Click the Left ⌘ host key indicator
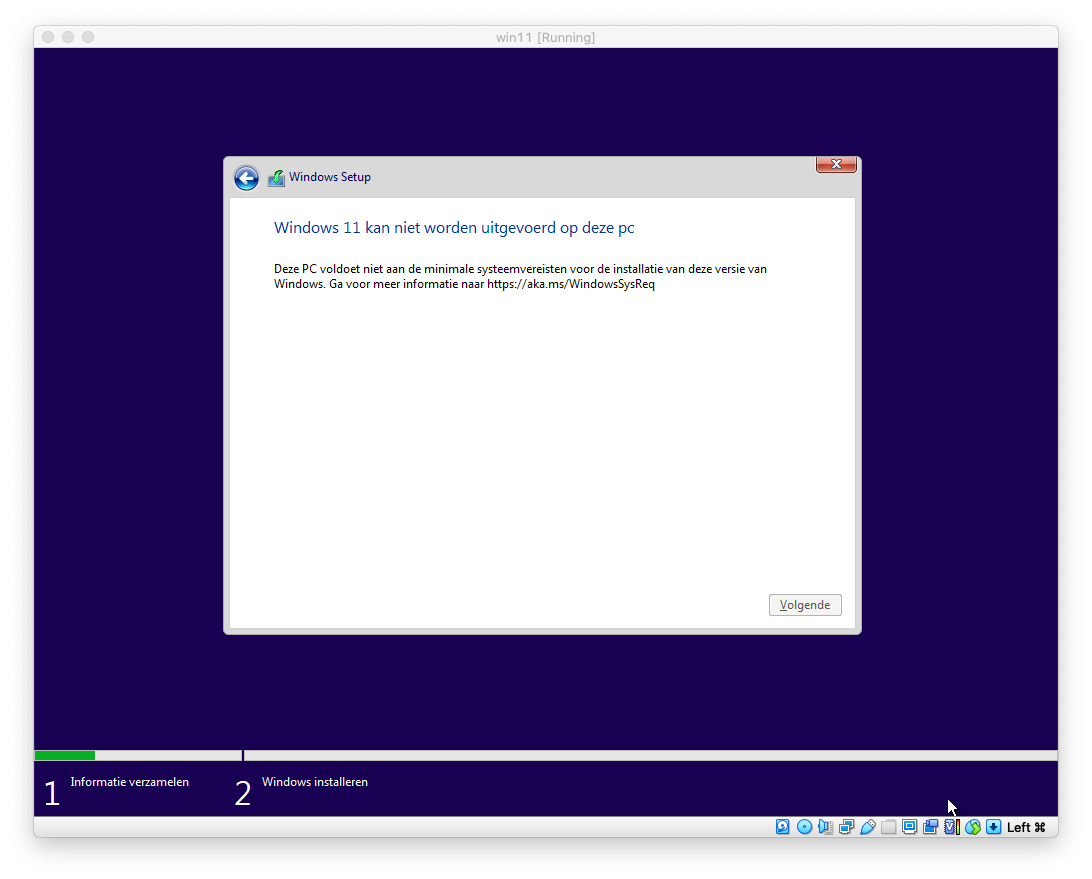The width and height of the screenshot is (1092, 879). [1026, 827]
